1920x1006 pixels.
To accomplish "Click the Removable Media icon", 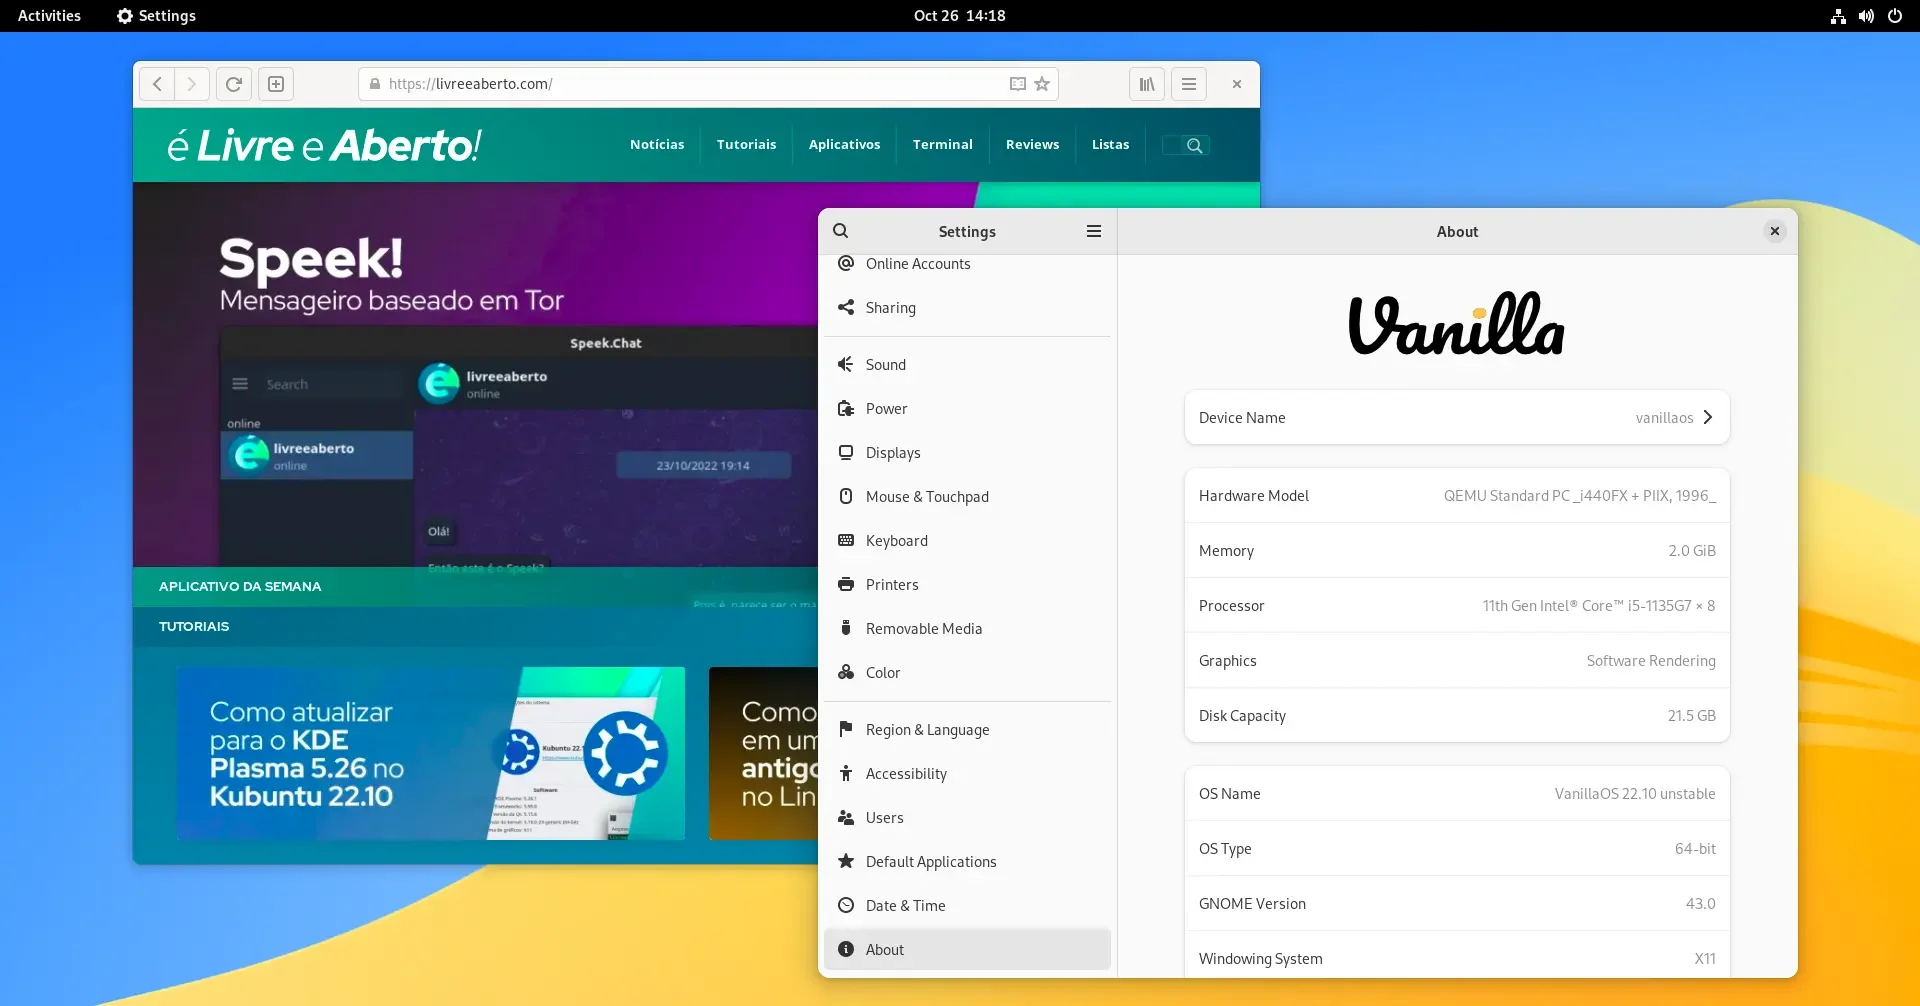I will point(846,628).
